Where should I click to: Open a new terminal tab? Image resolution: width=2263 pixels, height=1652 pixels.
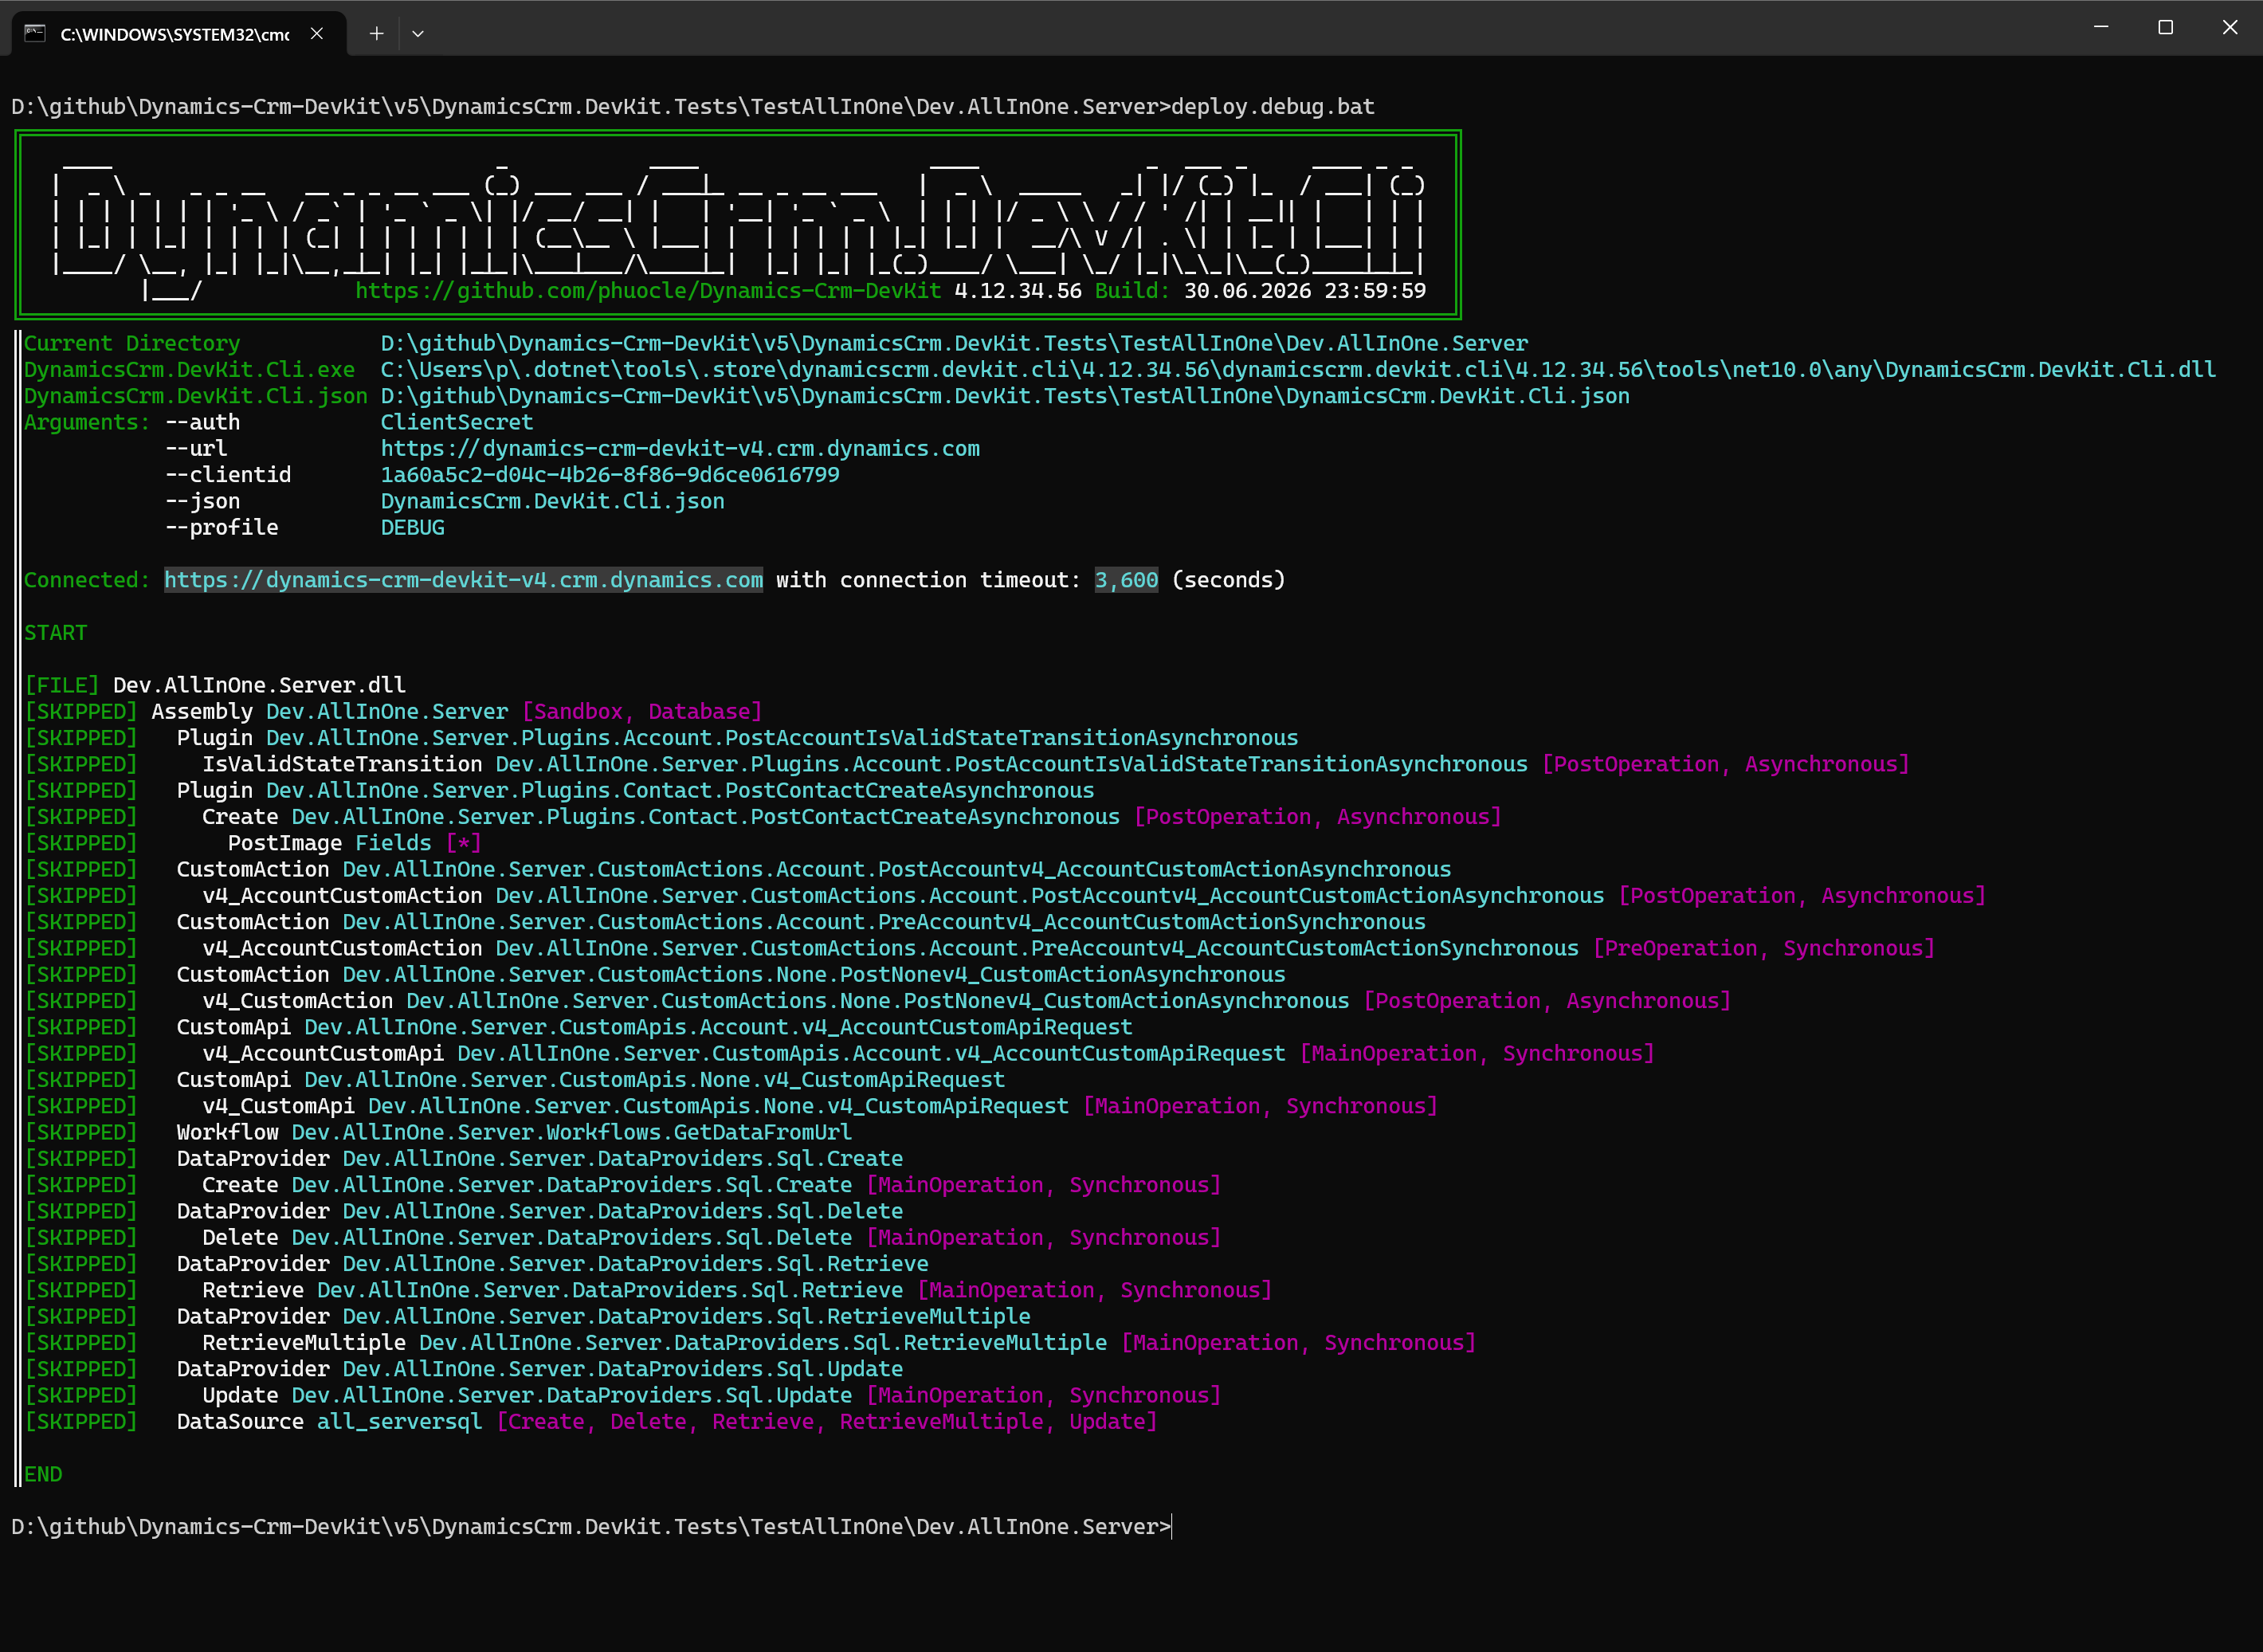coord(376,34)
